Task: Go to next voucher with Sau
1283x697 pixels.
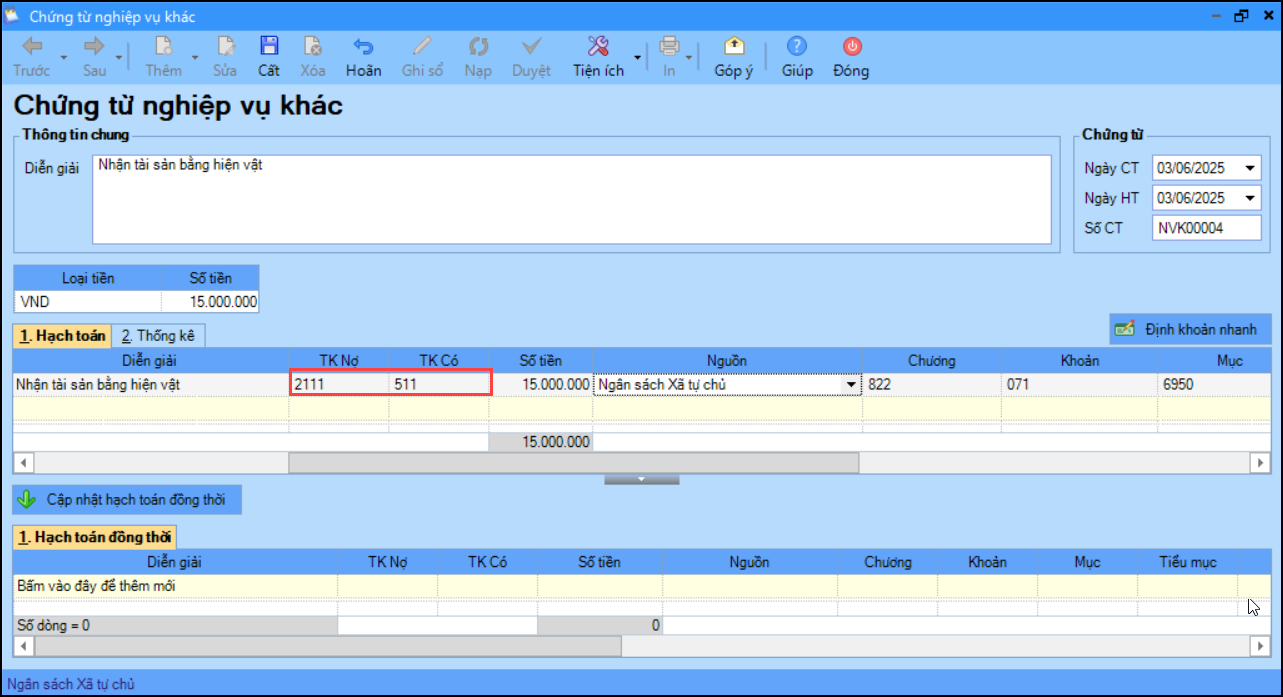Action: tap(94, 57)
